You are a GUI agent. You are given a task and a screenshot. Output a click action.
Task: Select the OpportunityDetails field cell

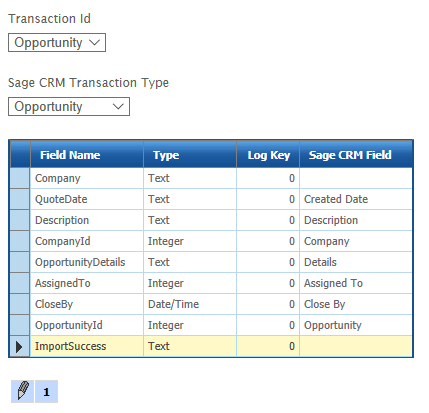click(87, 262)
